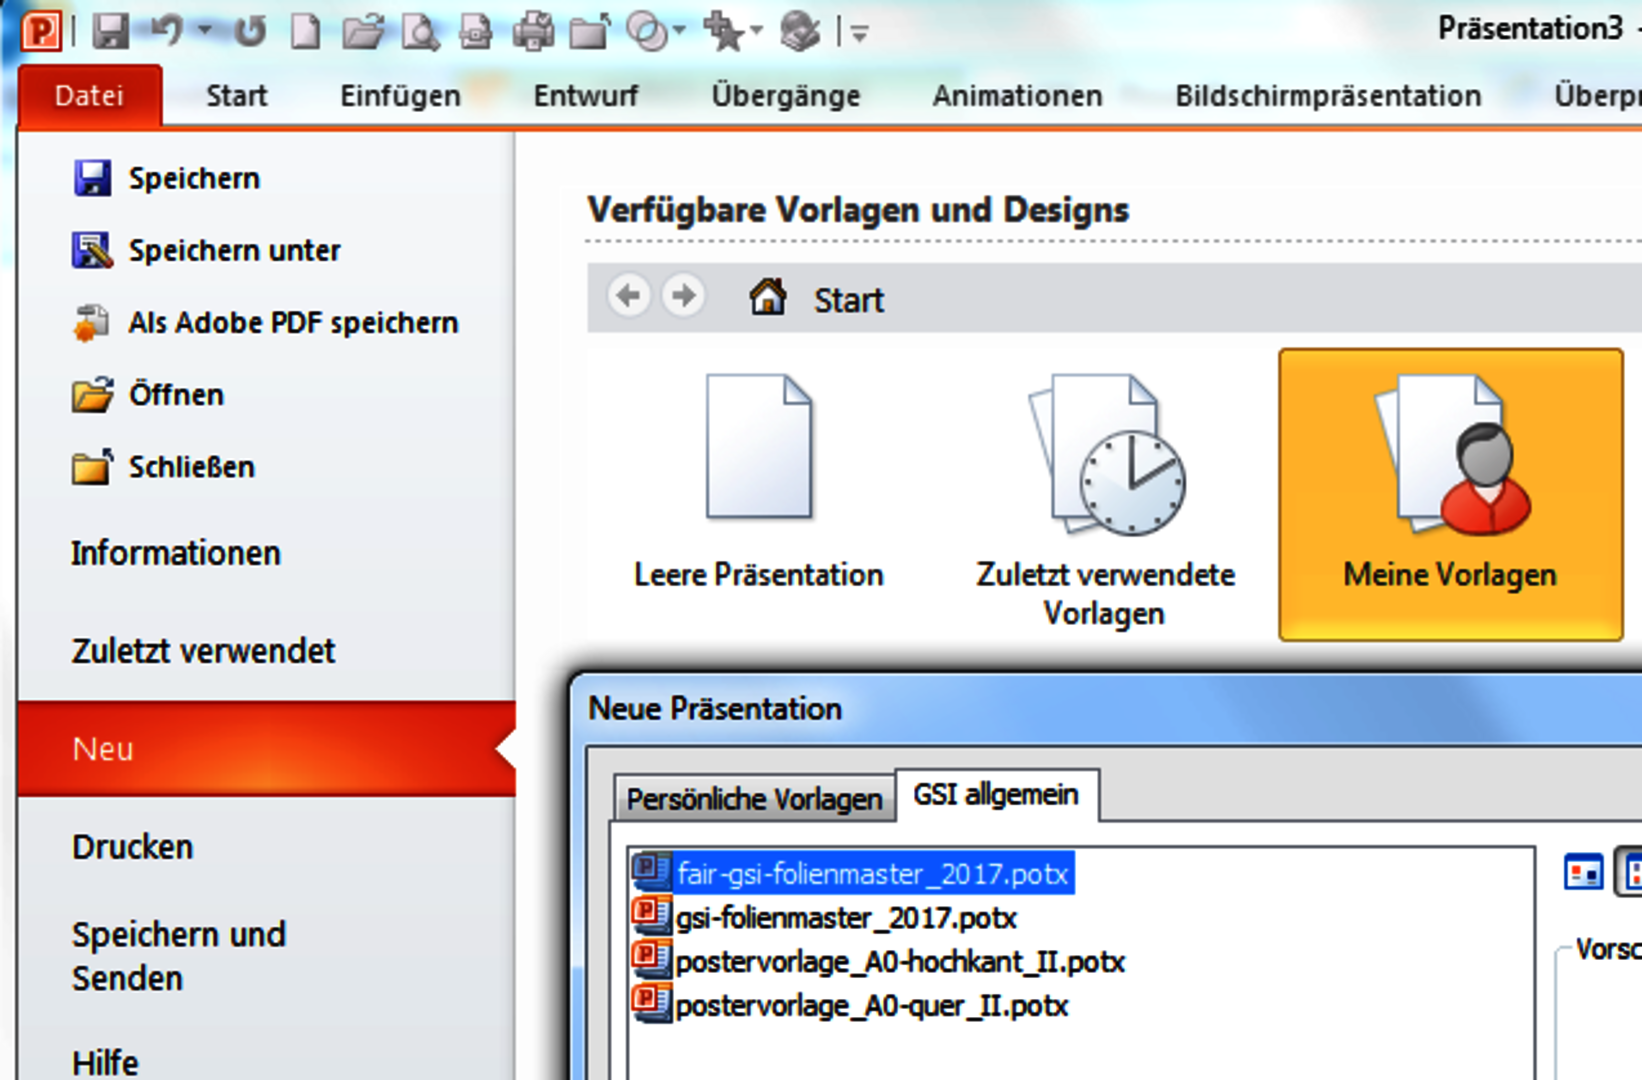Open the undo history dropdown arrow

[x=205, y=31]
